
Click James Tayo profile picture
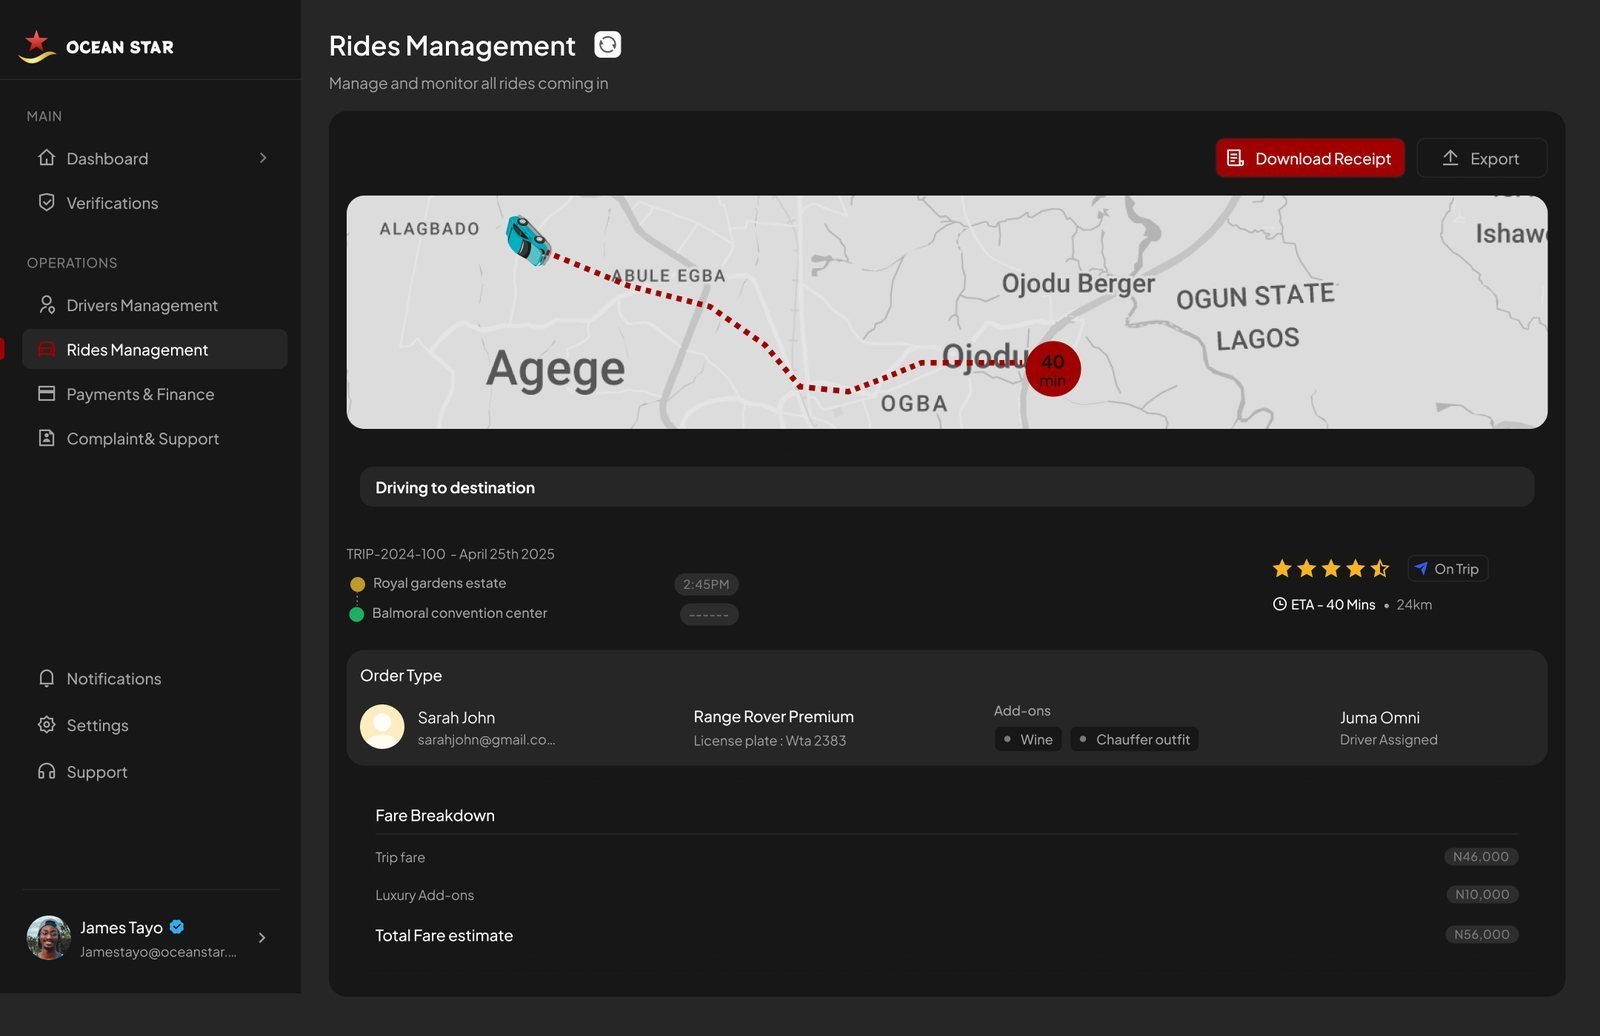point(49,938)
